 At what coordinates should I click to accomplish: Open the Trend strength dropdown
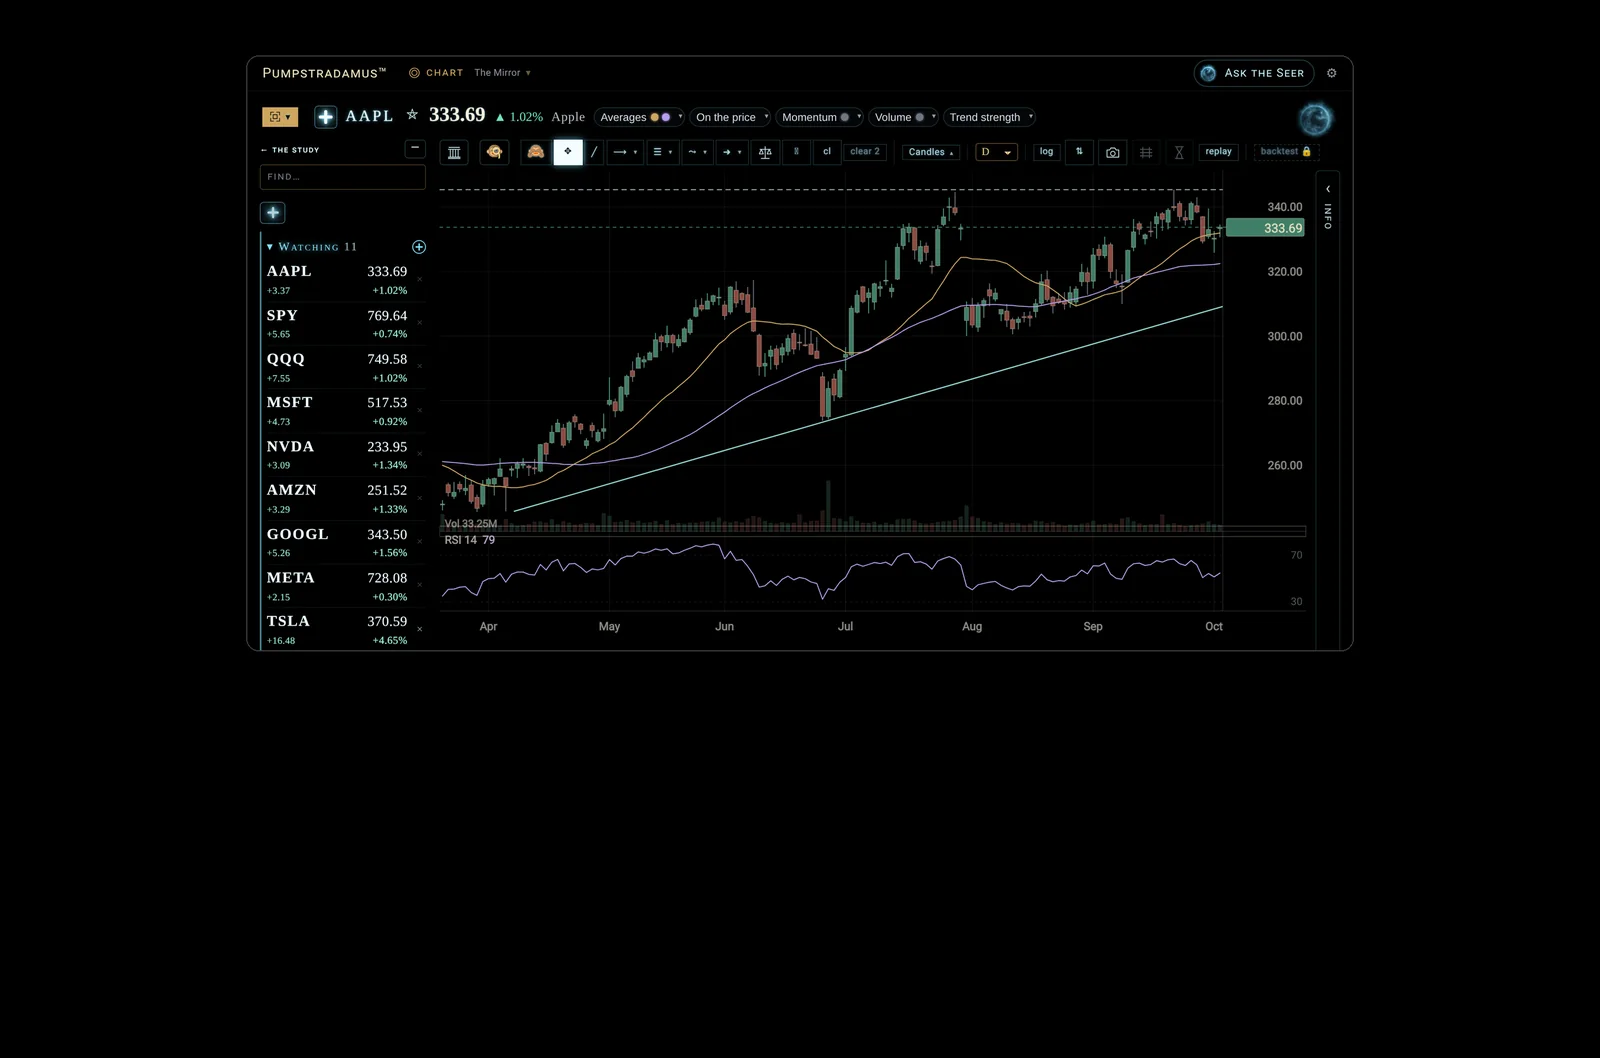pyautogui.click(x=990, y=117)
